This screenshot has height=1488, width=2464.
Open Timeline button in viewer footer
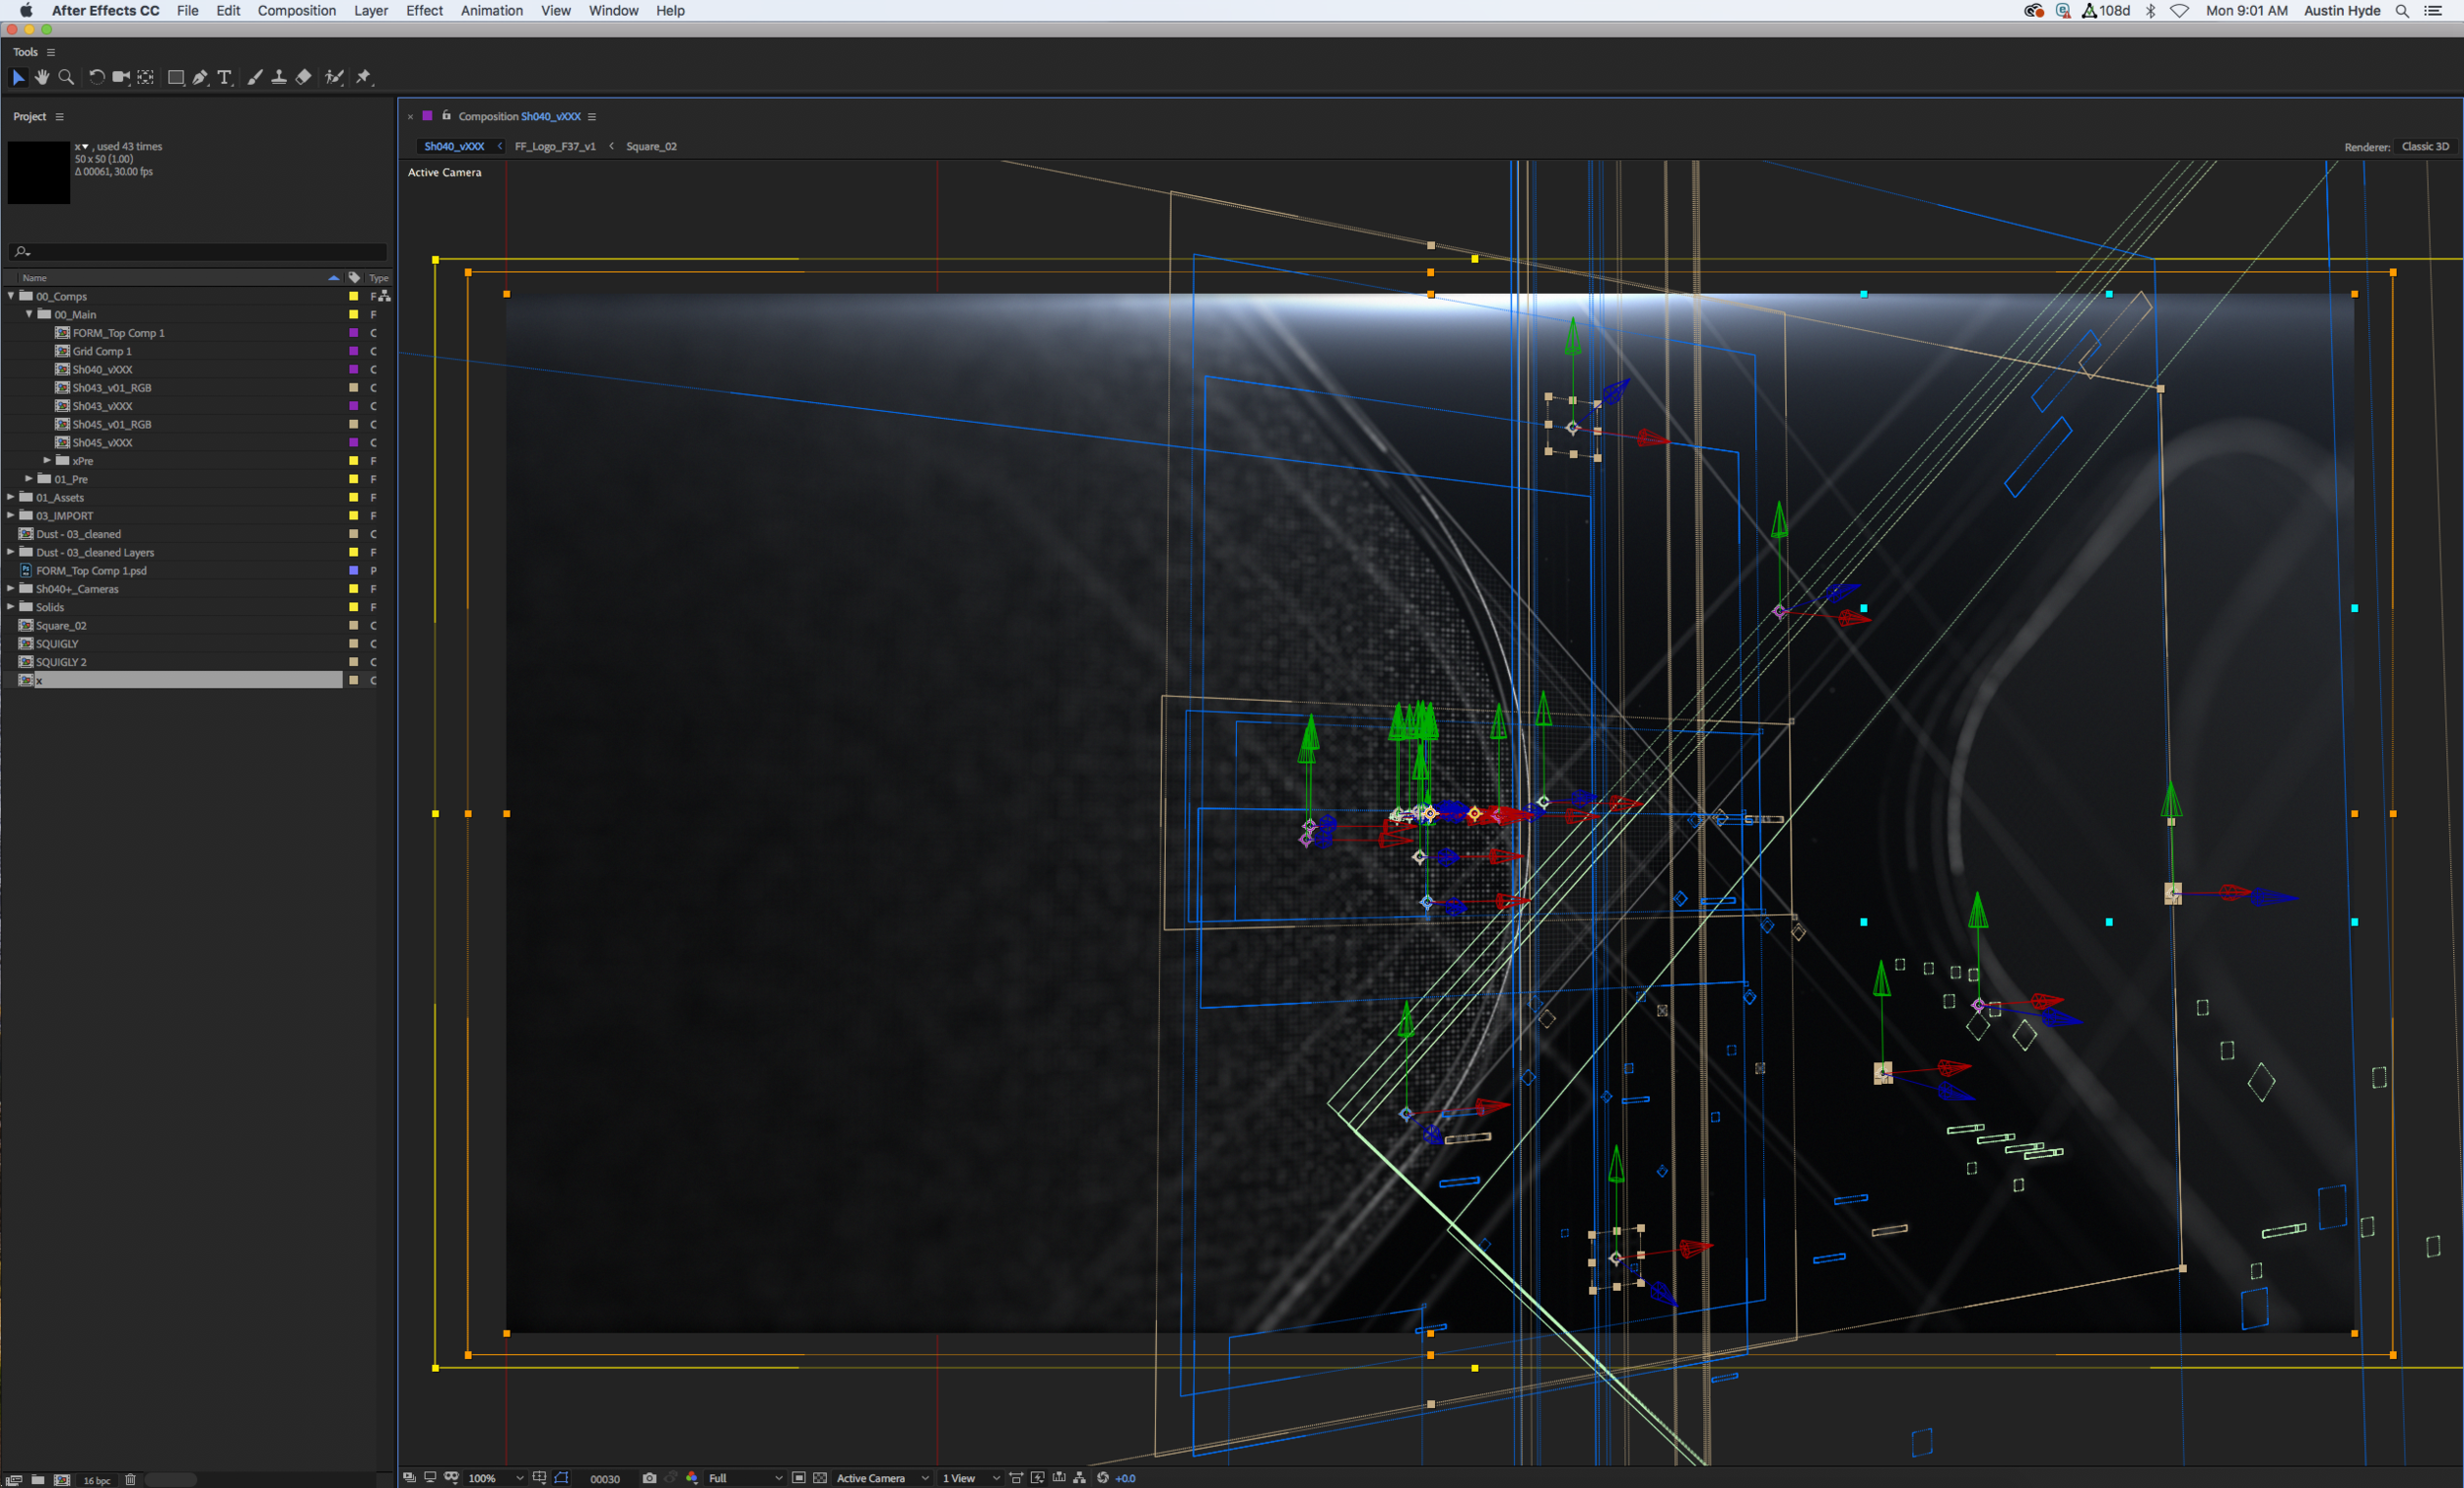coord(1059,1477)
